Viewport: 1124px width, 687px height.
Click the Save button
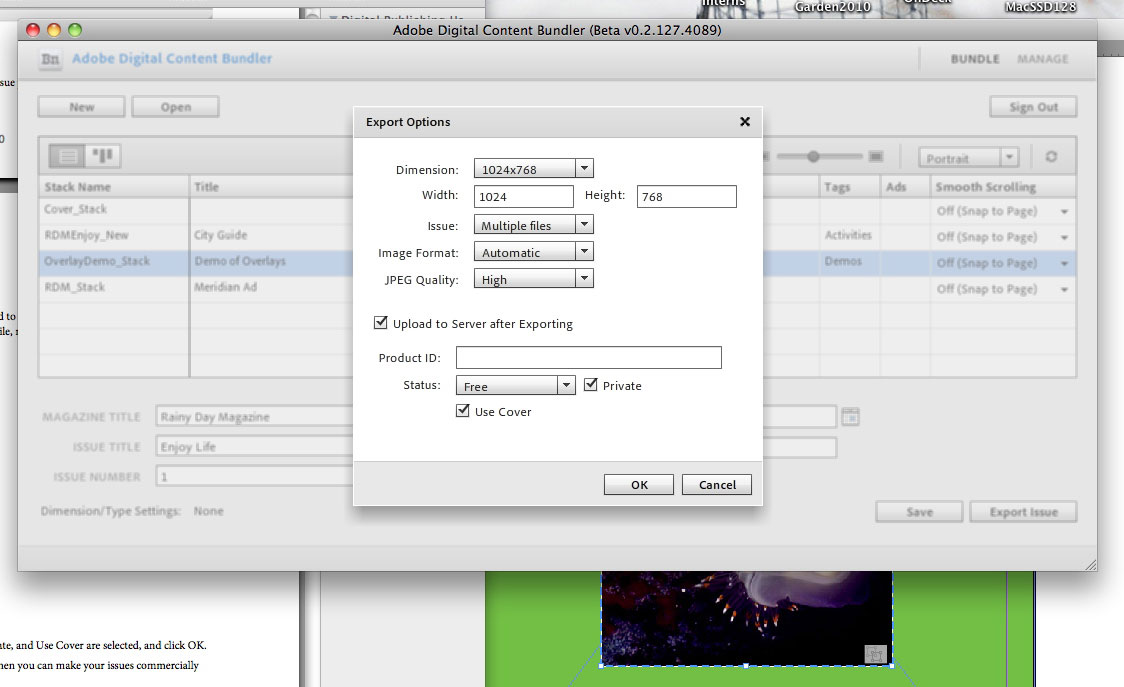click(x=919, y=512)
